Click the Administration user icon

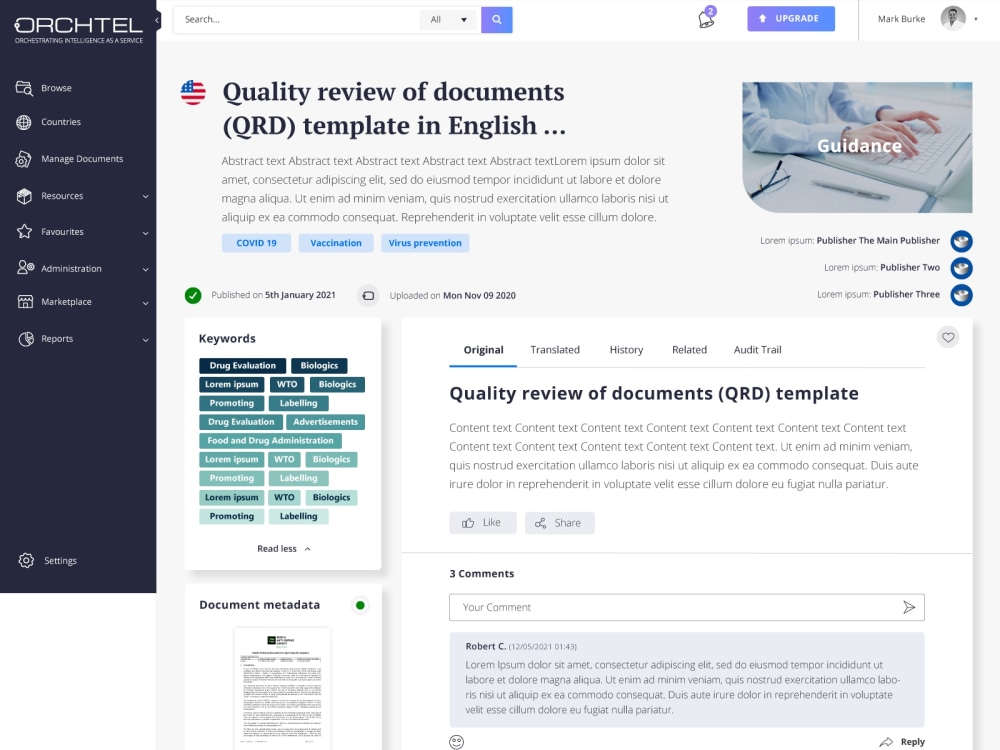26,268
